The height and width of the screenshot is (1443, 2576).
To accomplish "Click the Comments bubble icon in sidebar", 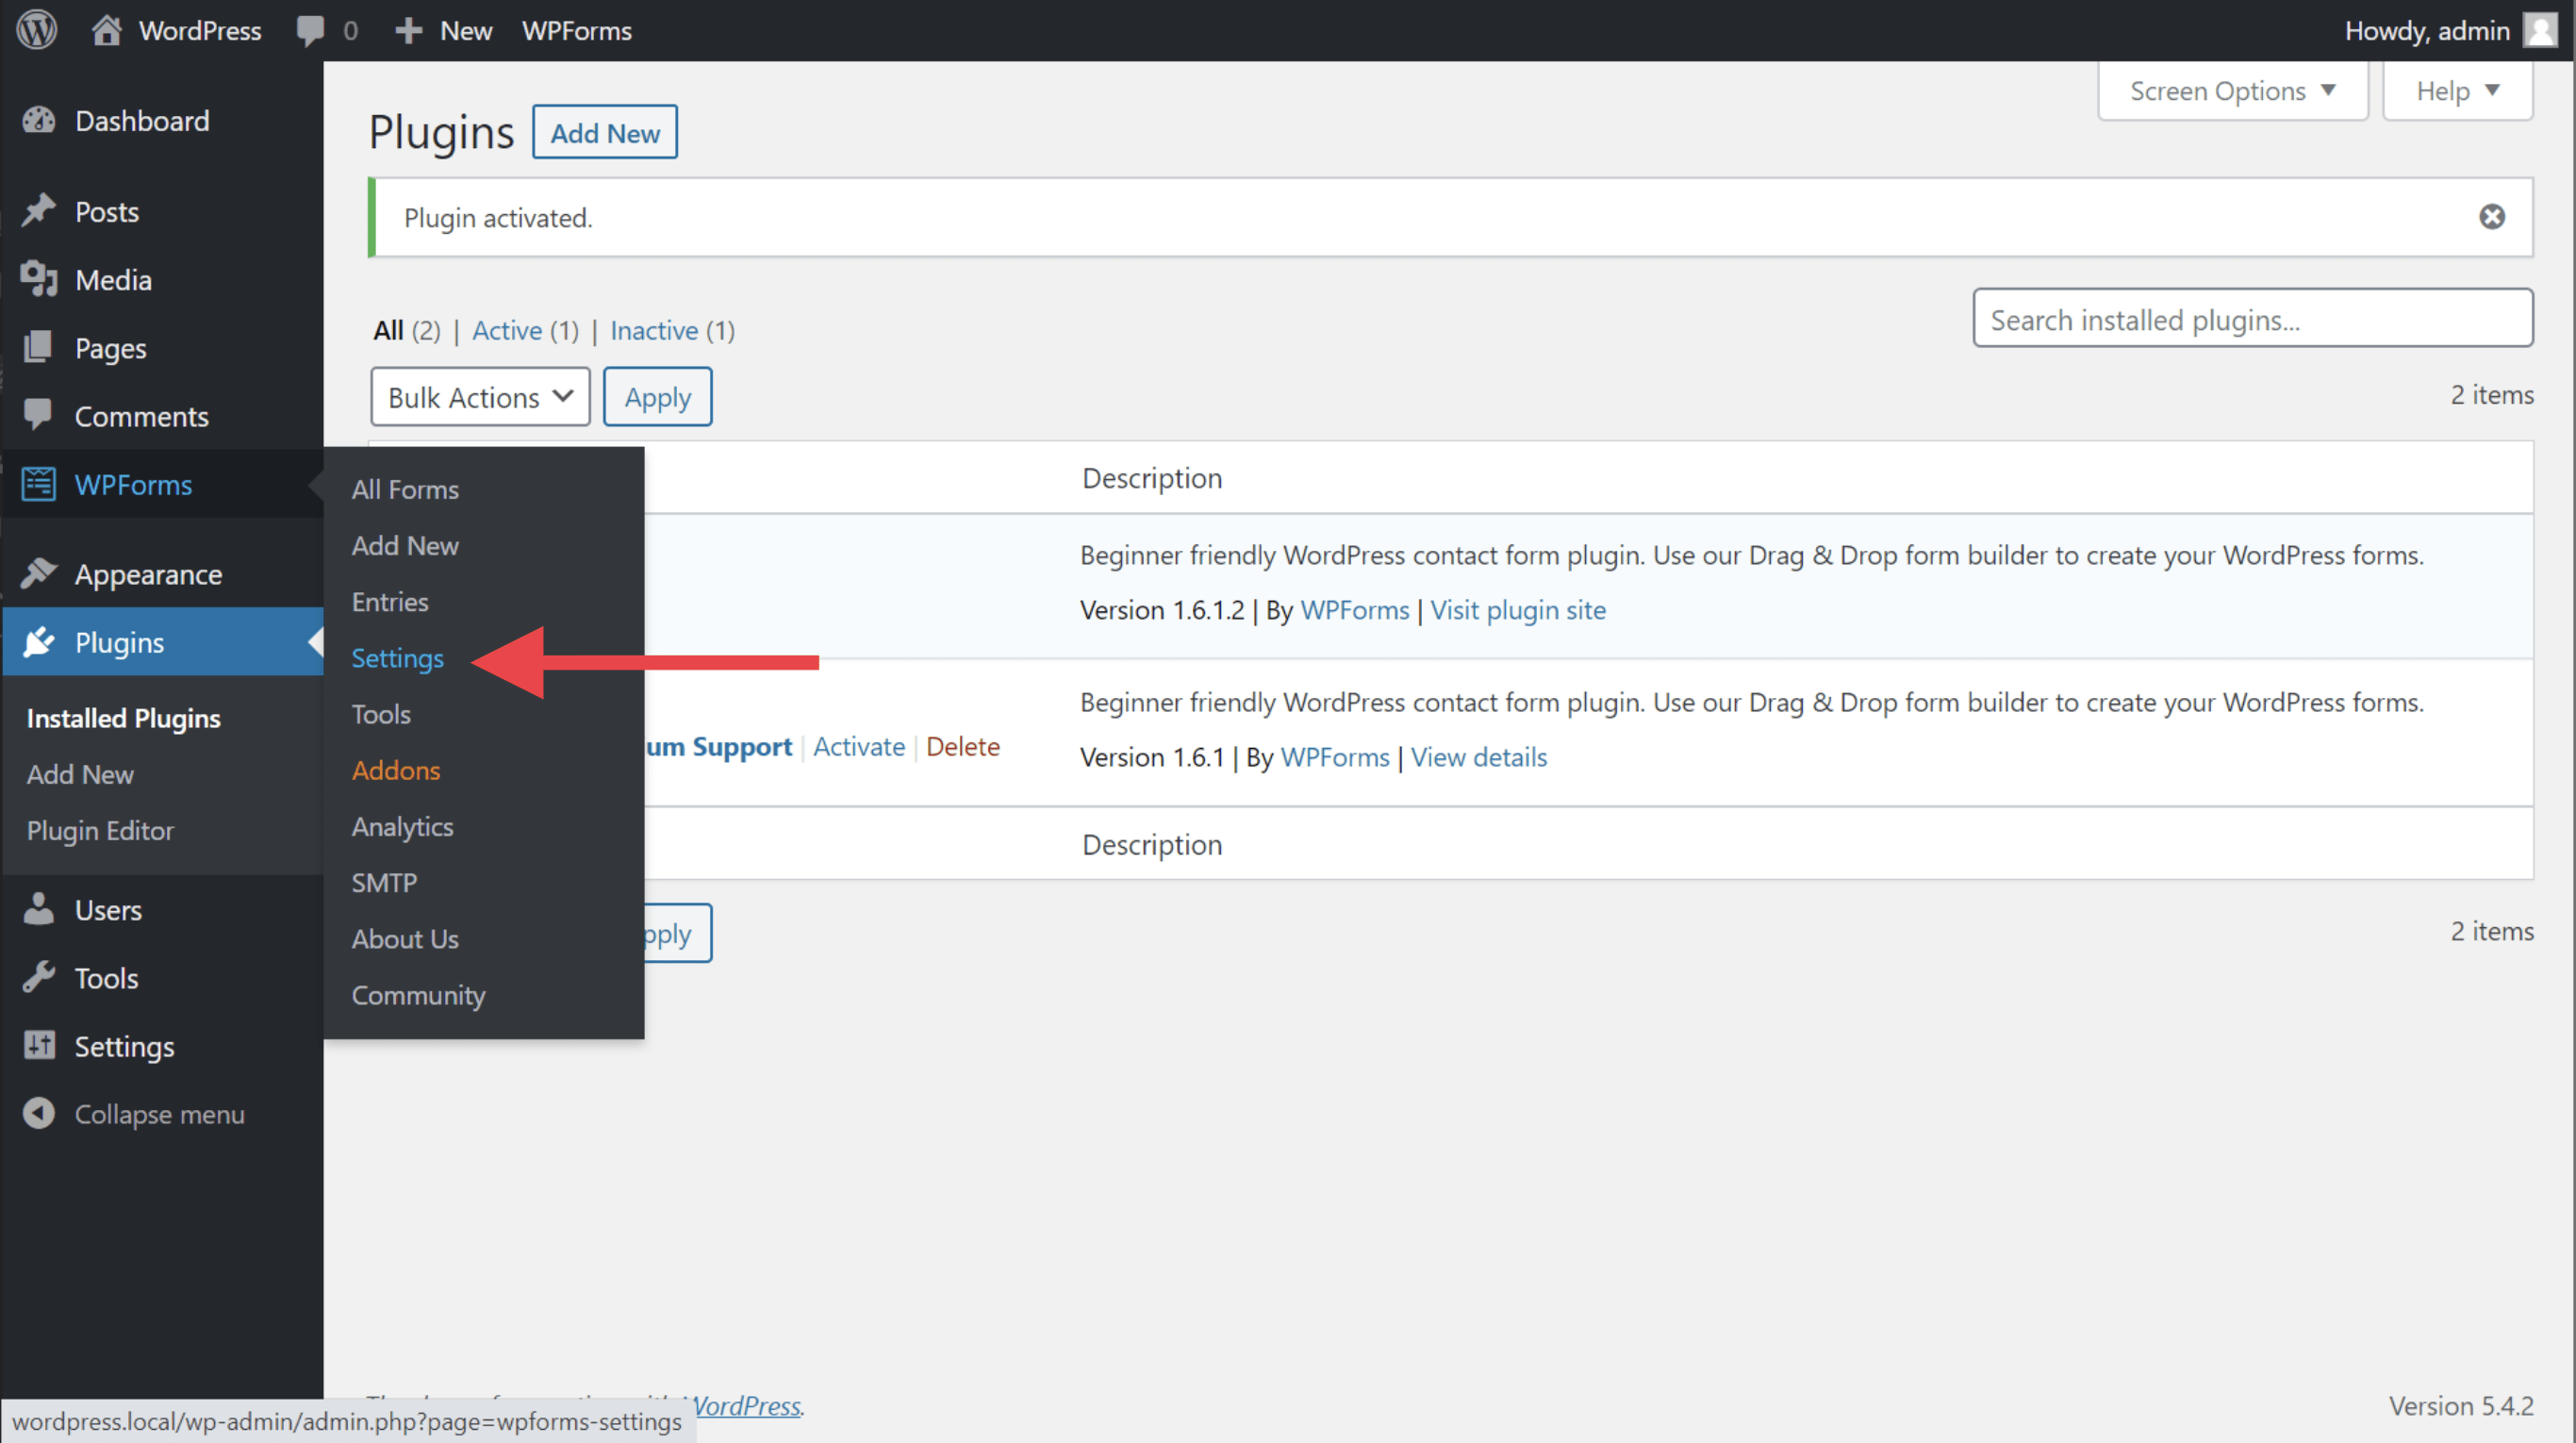I will (x=39, y=415).
